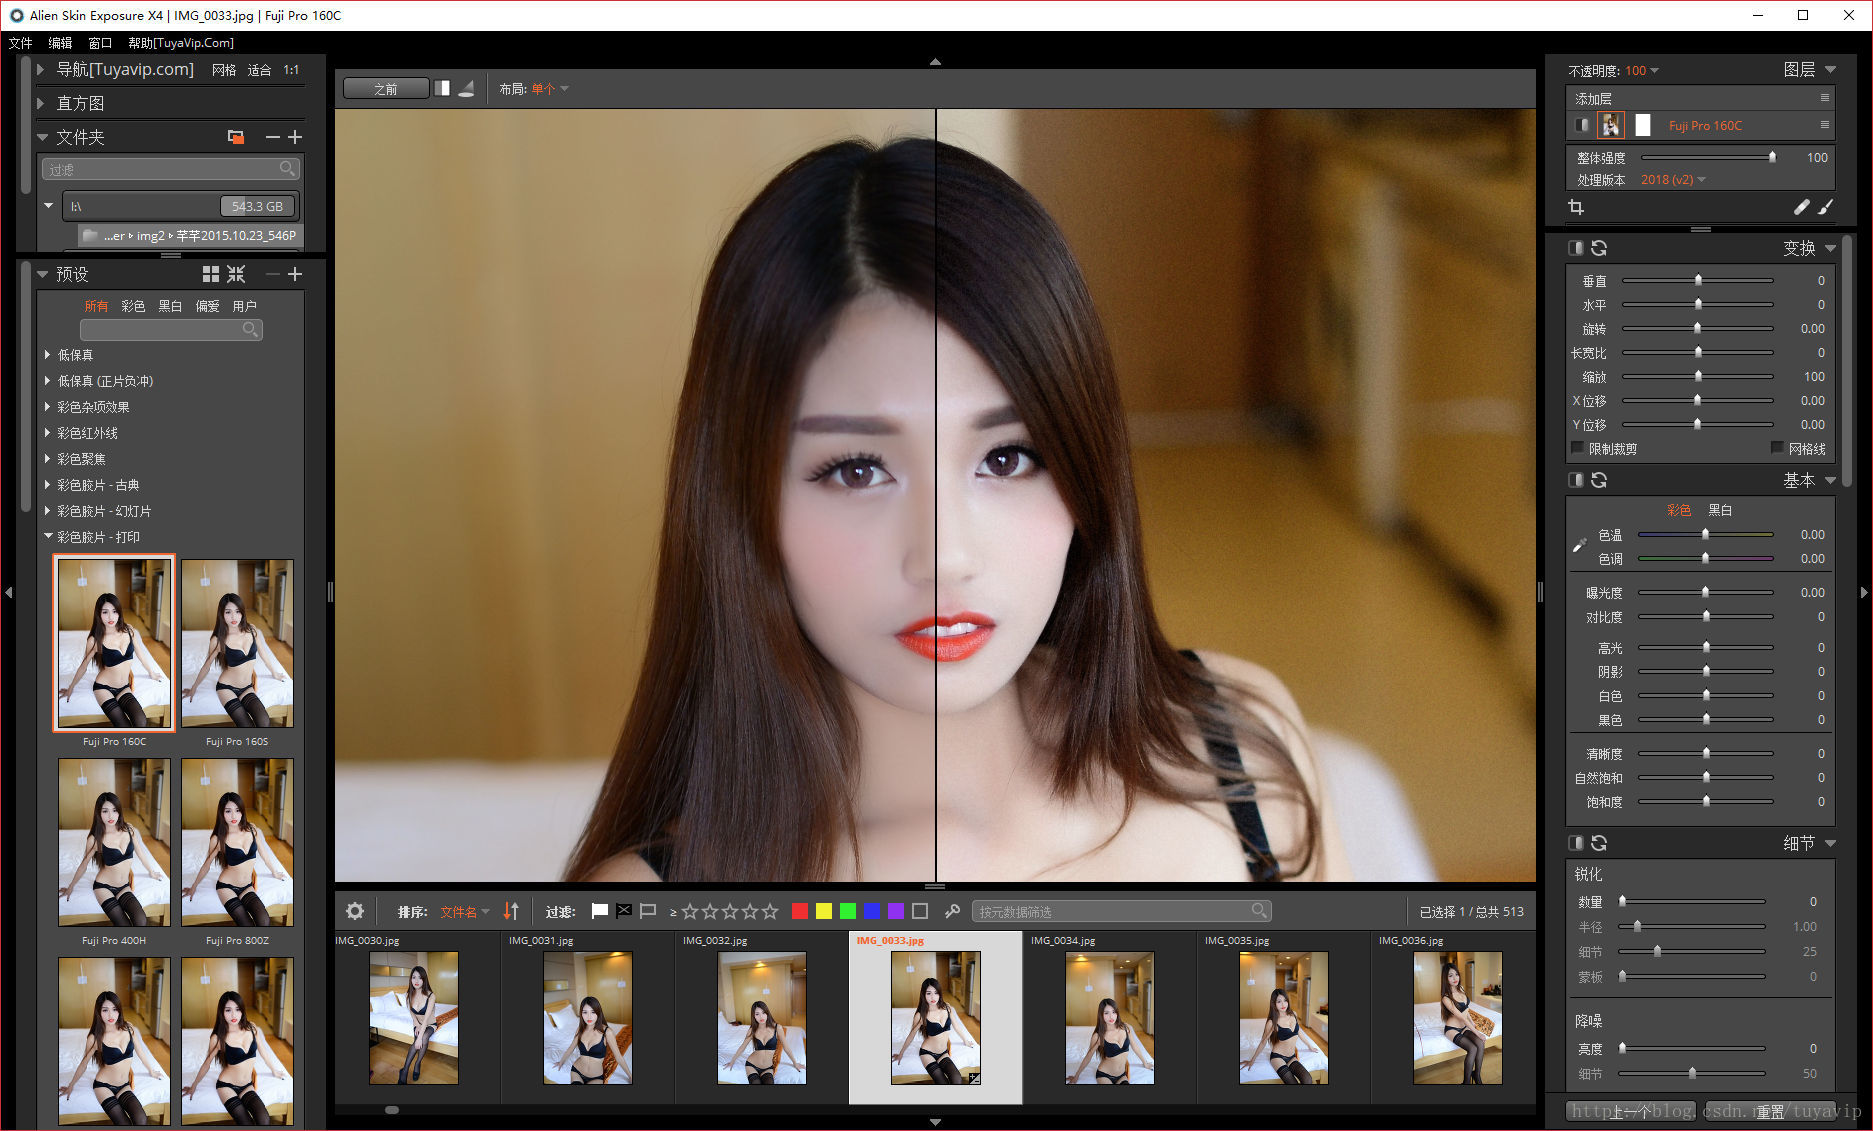Enable the 网格线 checkbox
1873x1131 pixels.
click(x=1777, y=448)
